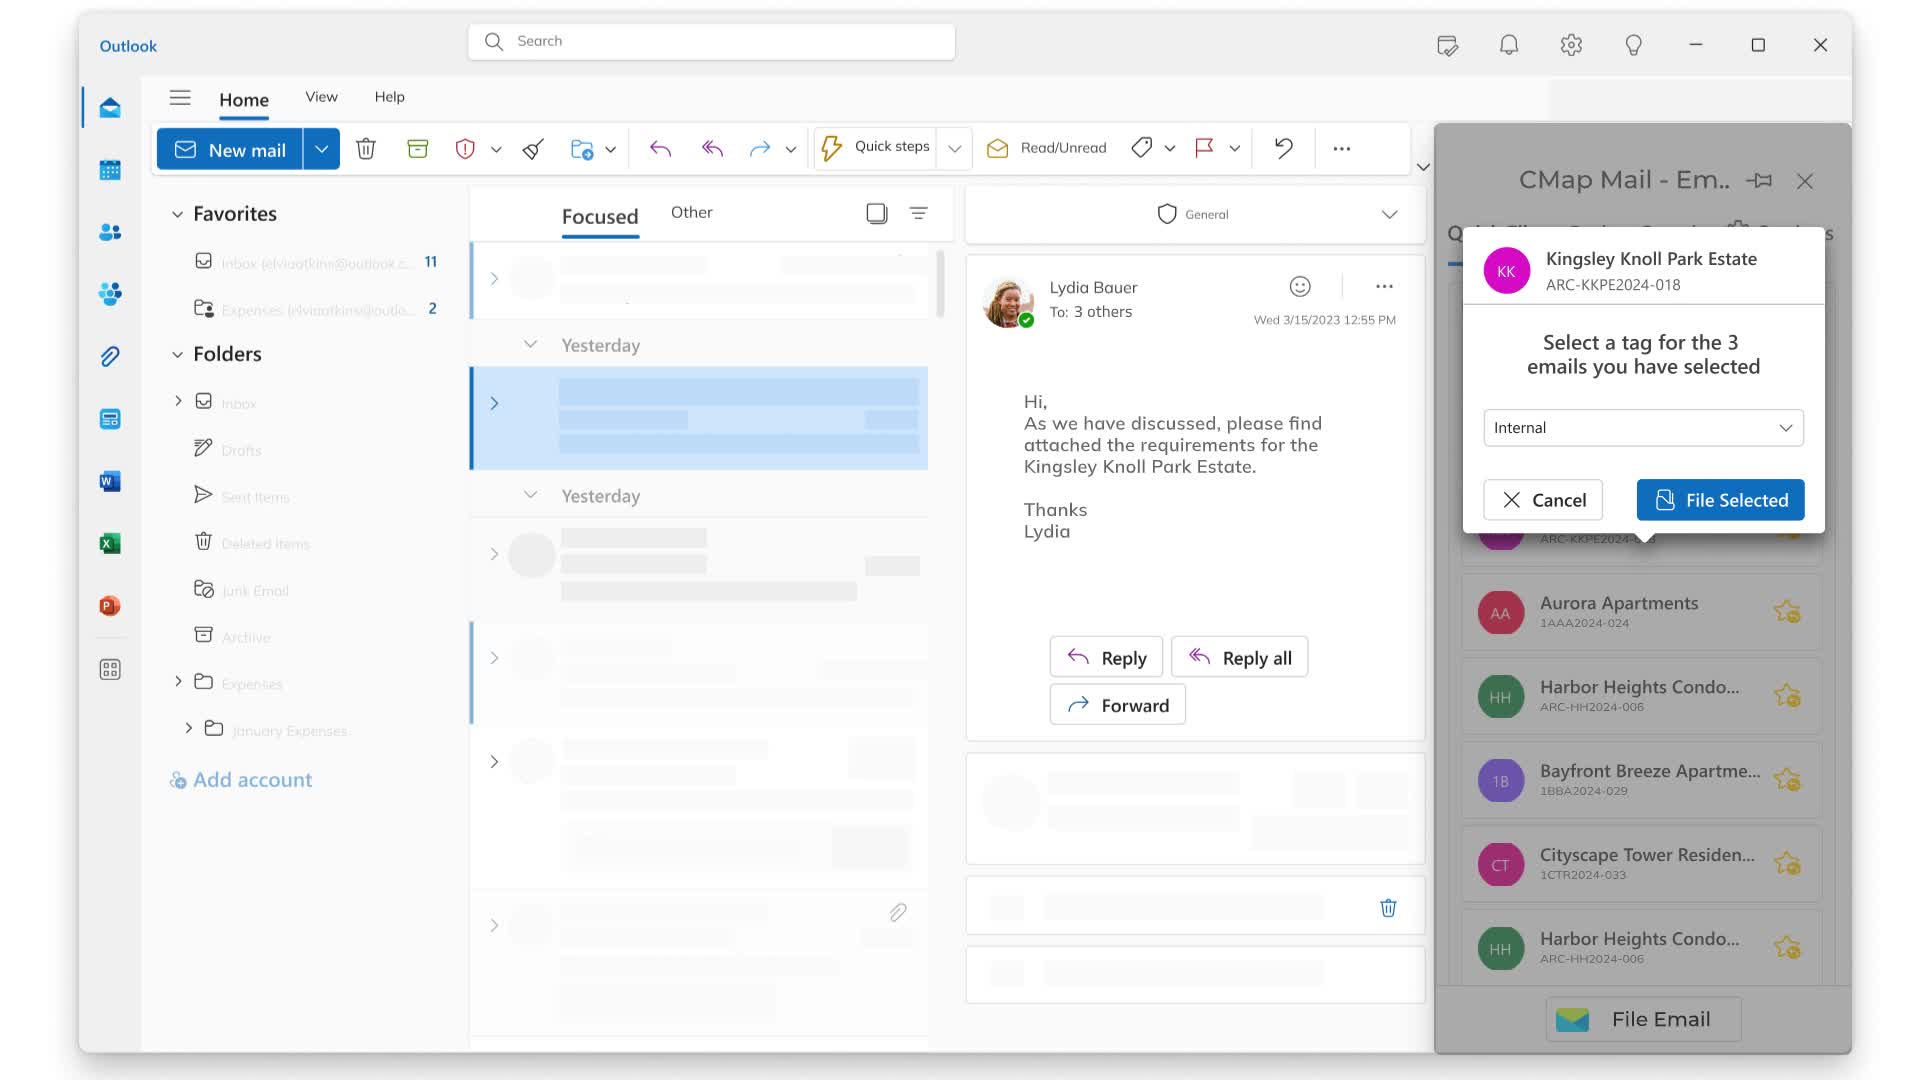Launch PowerPoint from the left rail
1920x1080 pixels.
pos(110,605)
